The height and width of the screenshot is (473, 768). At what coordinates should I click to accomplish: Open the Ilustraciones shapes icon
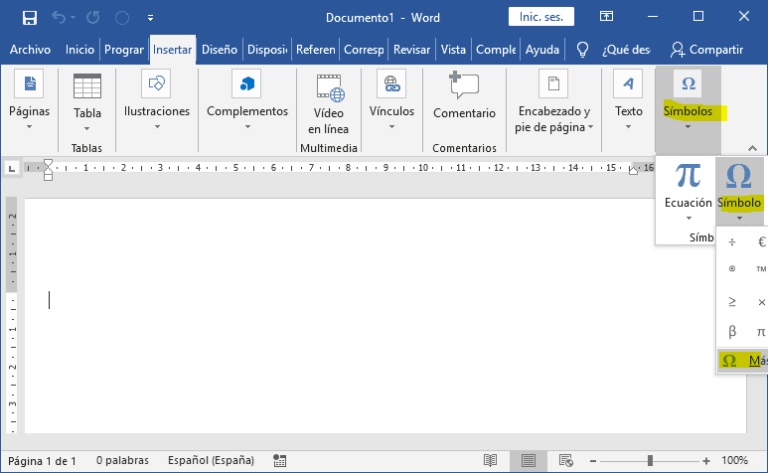[156, 84]
